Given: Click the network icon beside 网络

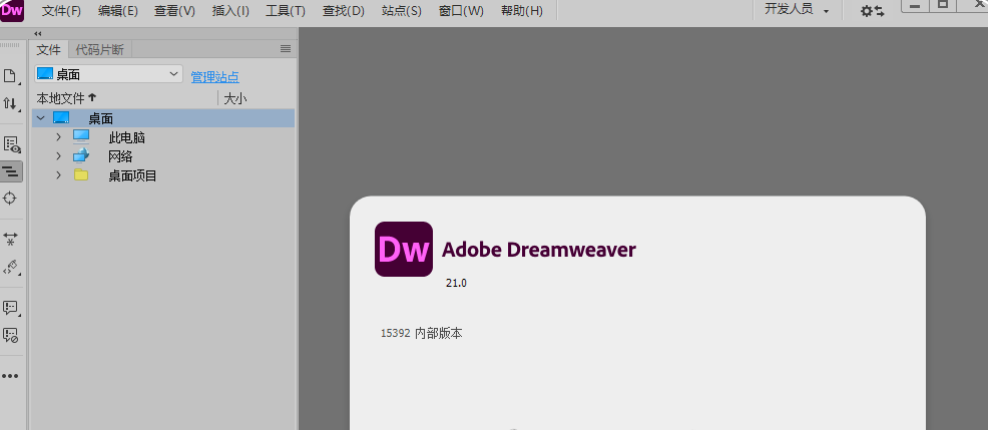Looking at the screenshot, I should point(81,156).
